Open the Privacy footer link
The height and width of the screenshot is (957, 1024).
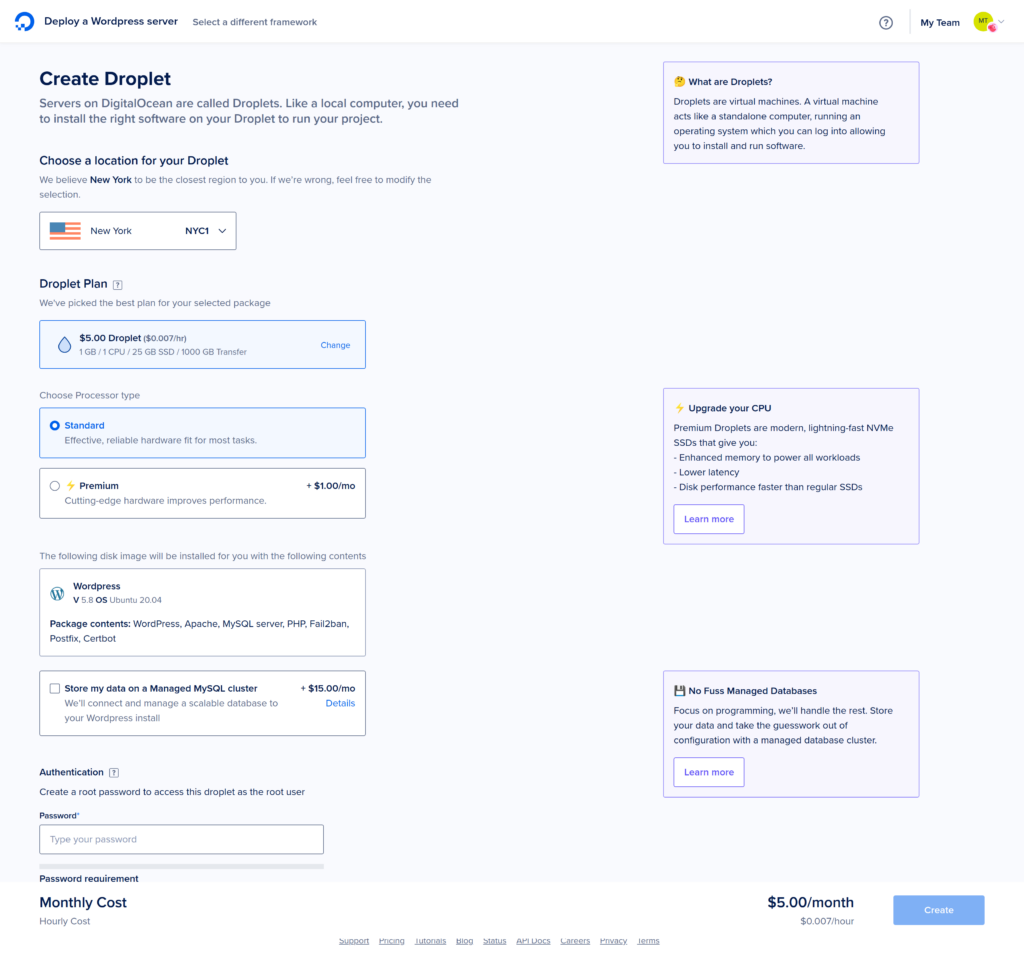(613, 941)
